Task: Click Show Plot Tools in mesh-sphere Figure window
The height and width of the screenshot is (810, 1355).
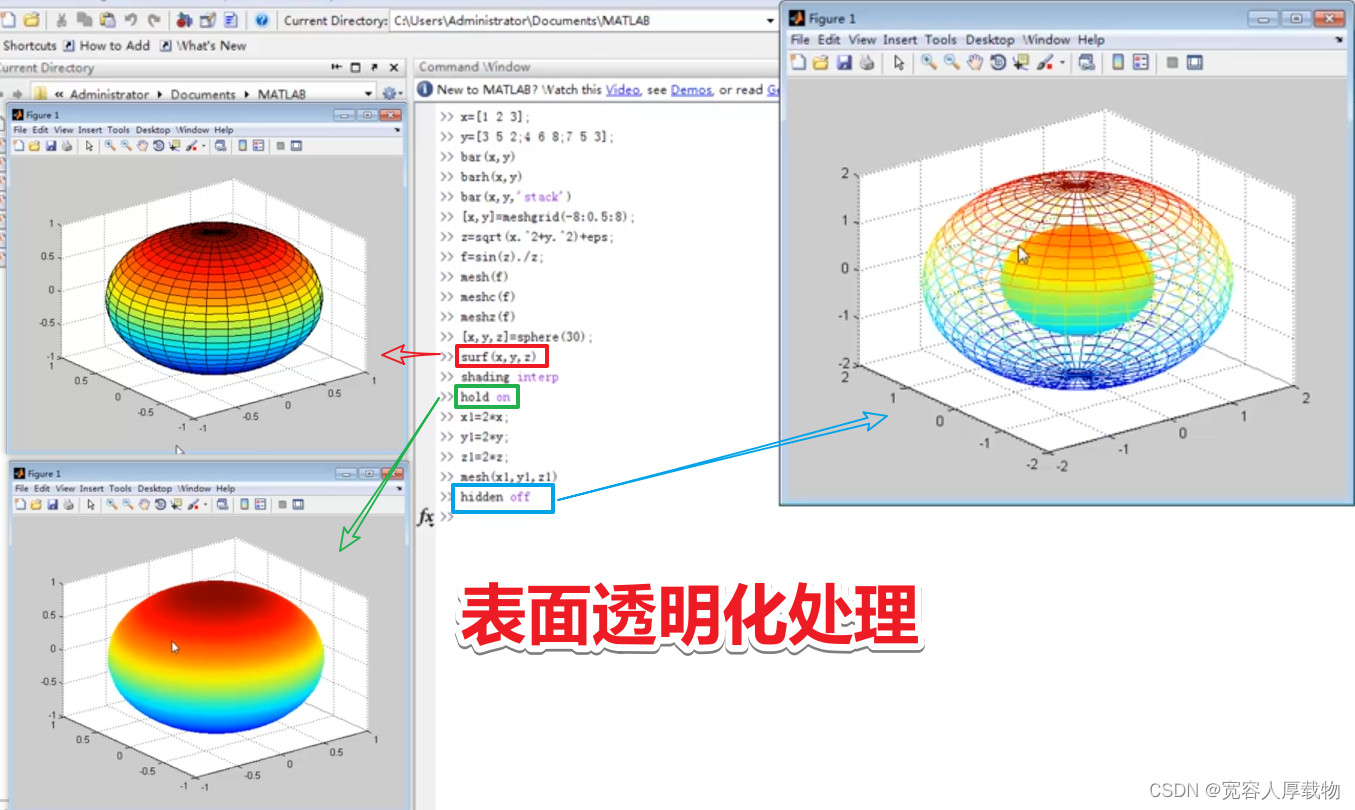Action: tap(1195, 62)
